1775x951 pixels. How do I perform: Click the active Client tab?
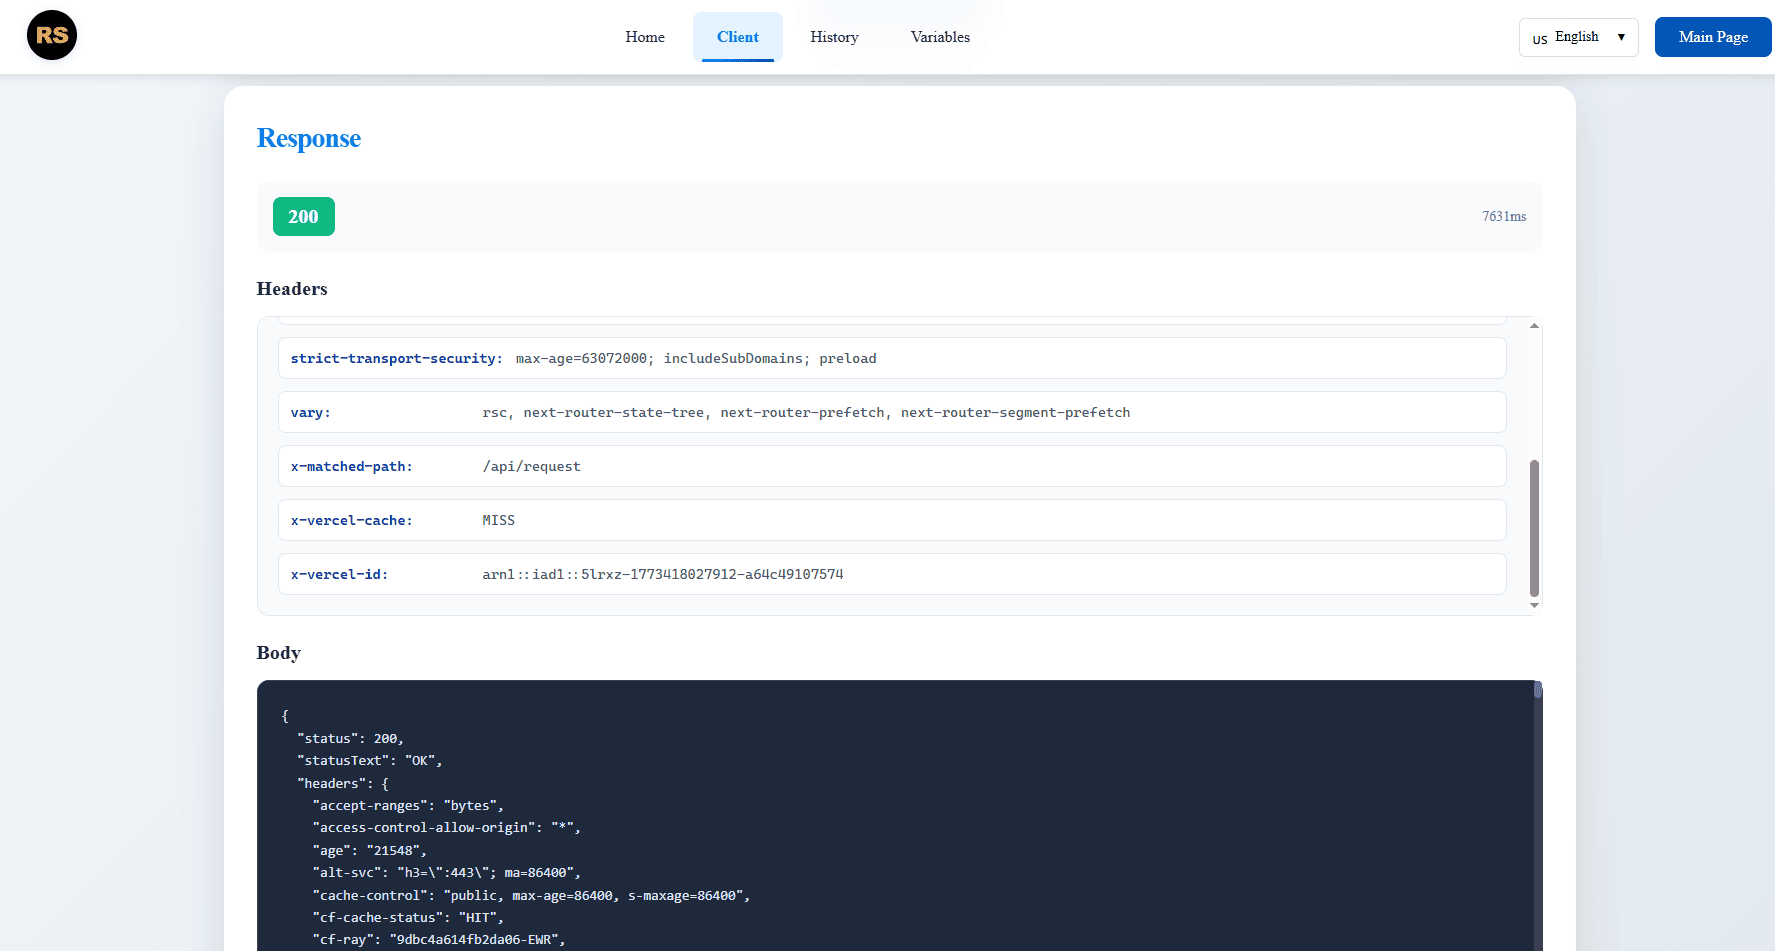click(737, 36)
